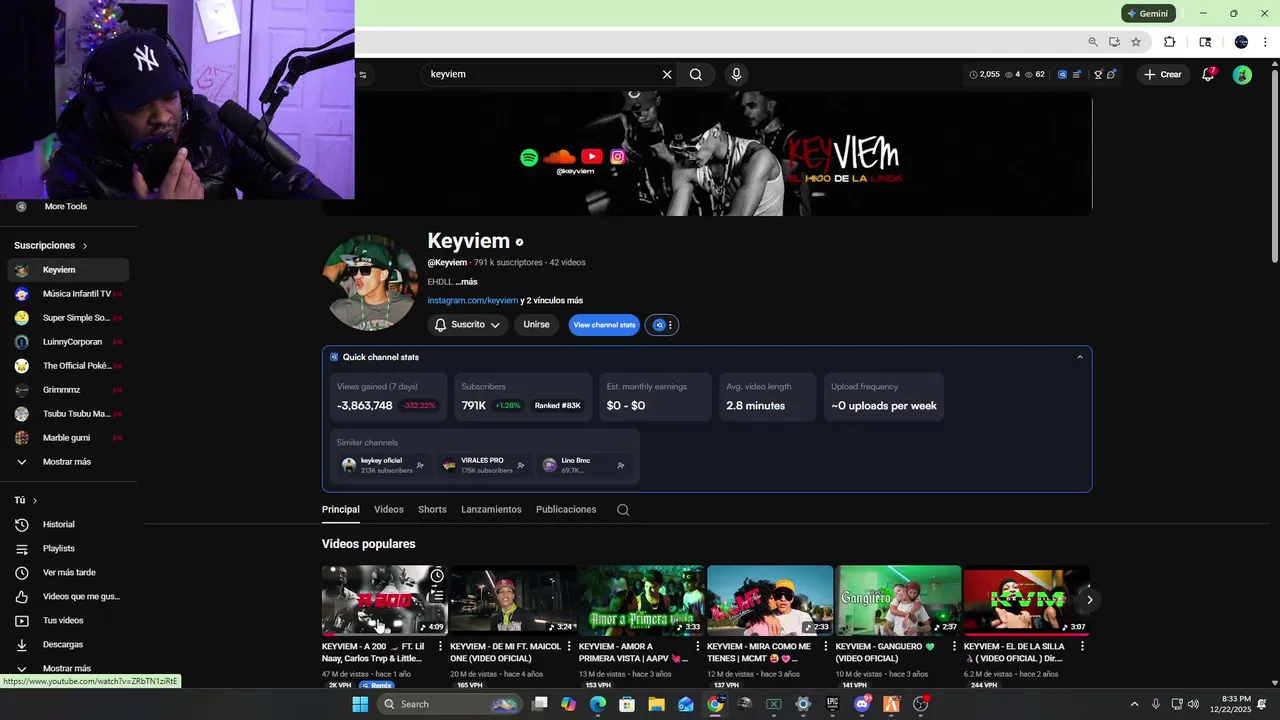Bookmark this page with the star icon
The image size is (1280, 720).
click(x=1136, y=42)
